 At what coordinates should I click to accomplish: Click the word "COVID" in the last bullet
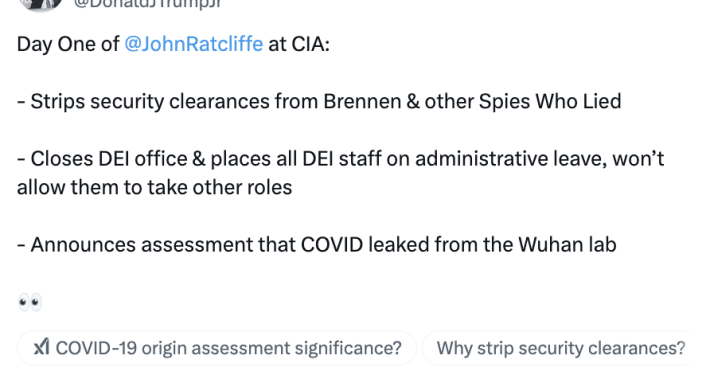332,245
